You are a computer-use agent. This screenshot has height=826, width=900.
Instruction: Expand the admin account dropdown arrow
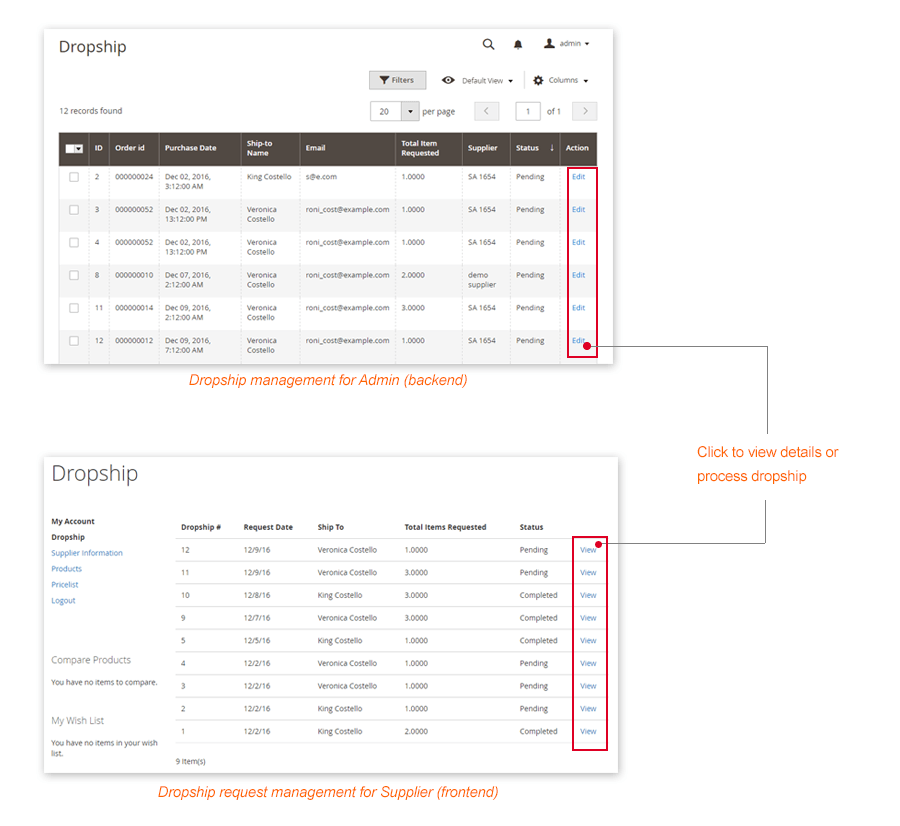[589, 43]
